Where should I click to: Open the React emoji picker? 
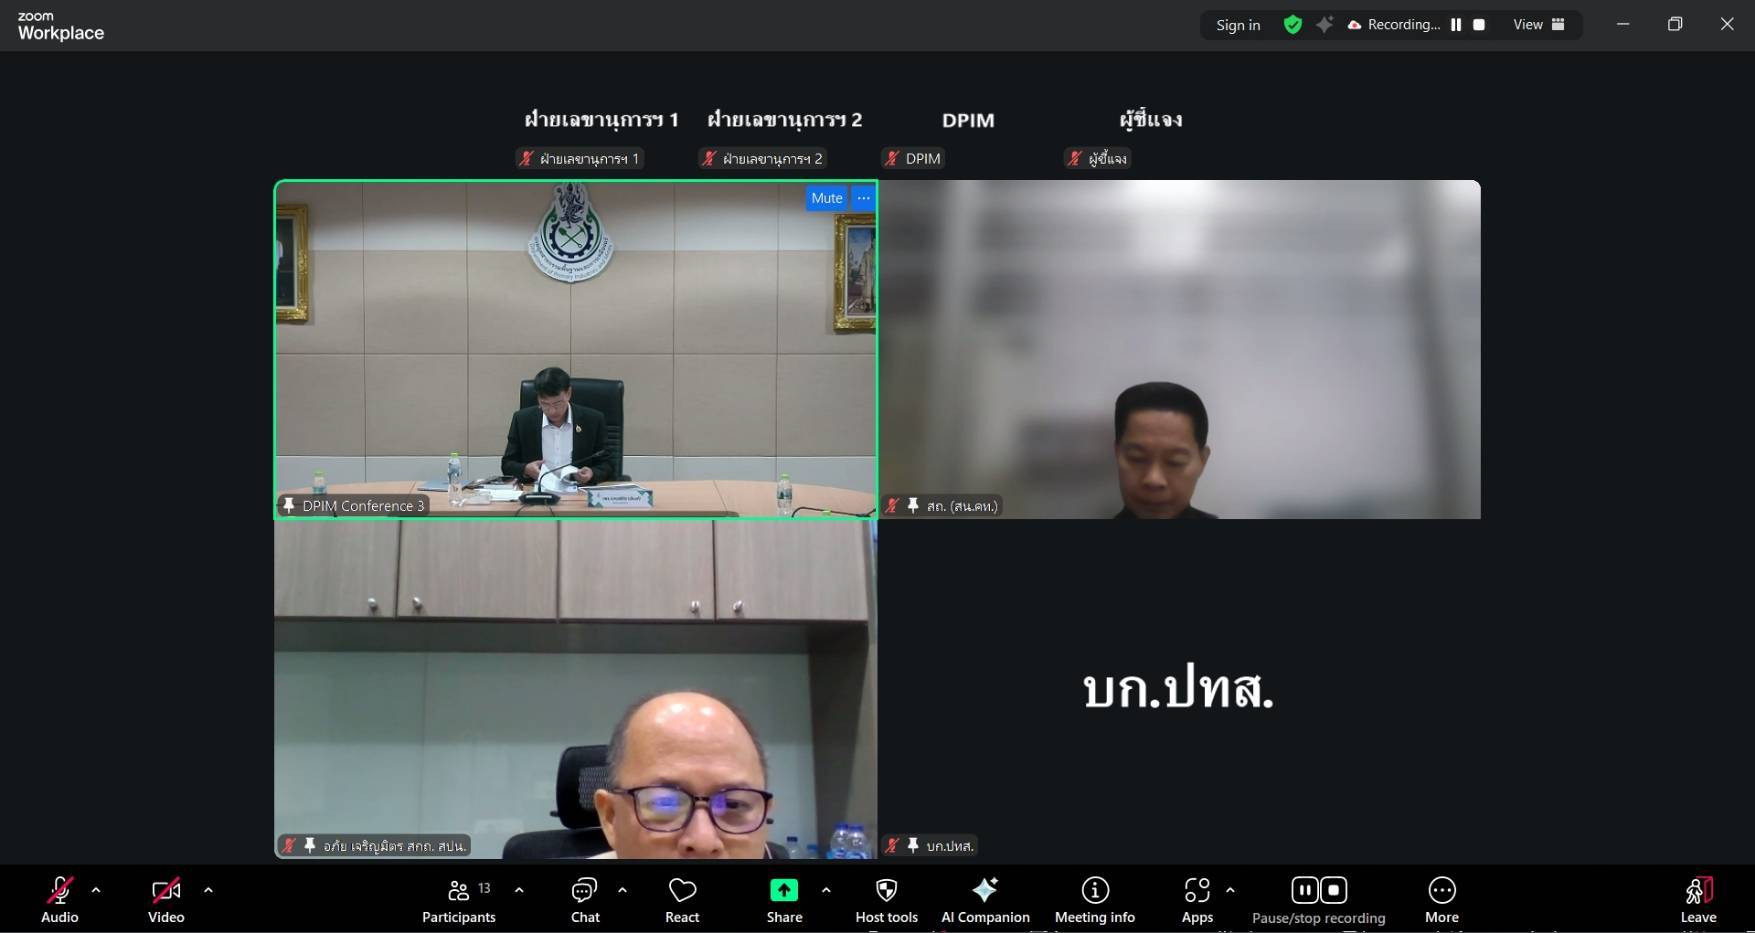click(682, 898)
